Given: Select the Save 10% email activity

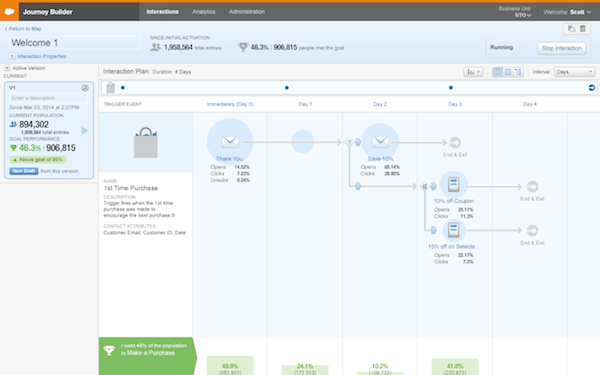Looking at the screenshot, I should pyautogui.click(x=380, y=142).
